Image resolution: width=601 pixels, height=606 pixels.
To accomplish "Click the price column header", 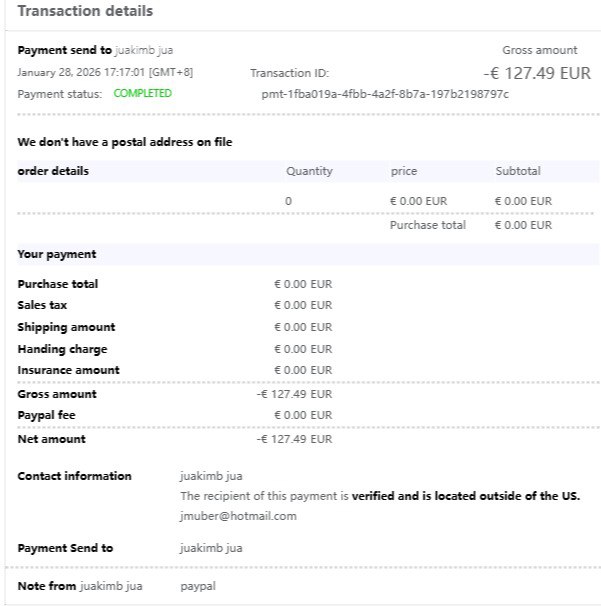I will click(x=404, y=171).
